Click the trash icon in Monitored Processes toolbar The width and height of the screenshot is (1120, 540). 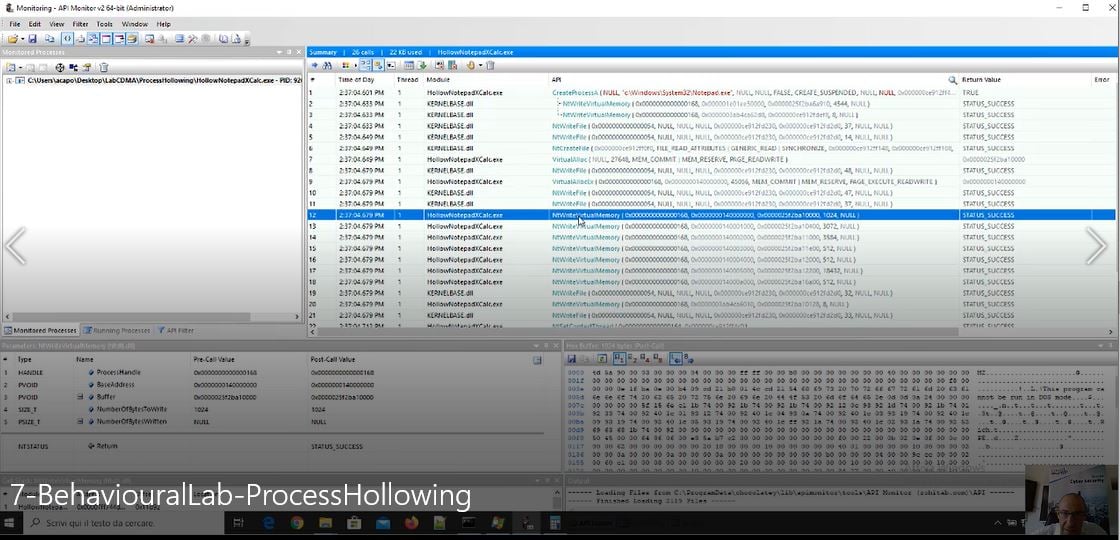pyautogui.click(x=104, y=67)
